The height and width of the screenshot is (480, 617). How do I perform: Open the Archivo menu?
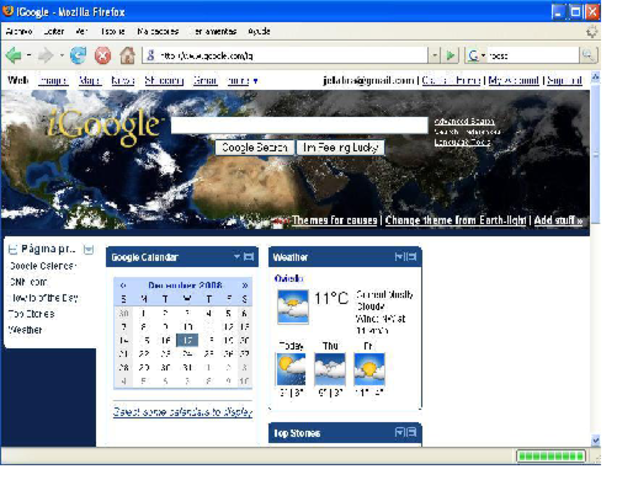pos(19,31)
